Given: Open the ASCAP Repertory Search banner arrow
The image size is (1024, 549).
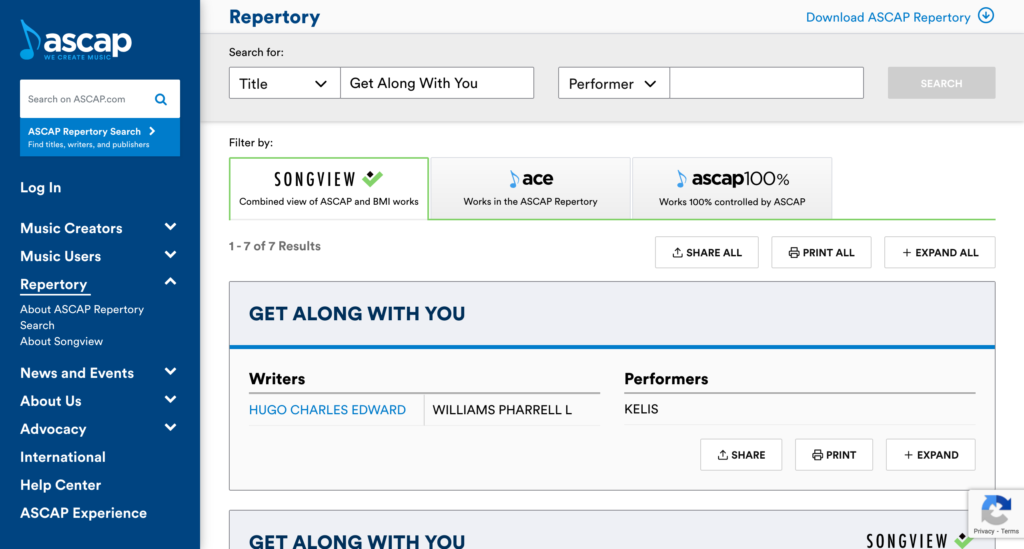Looking at the screenshot, I should [152, 131].
